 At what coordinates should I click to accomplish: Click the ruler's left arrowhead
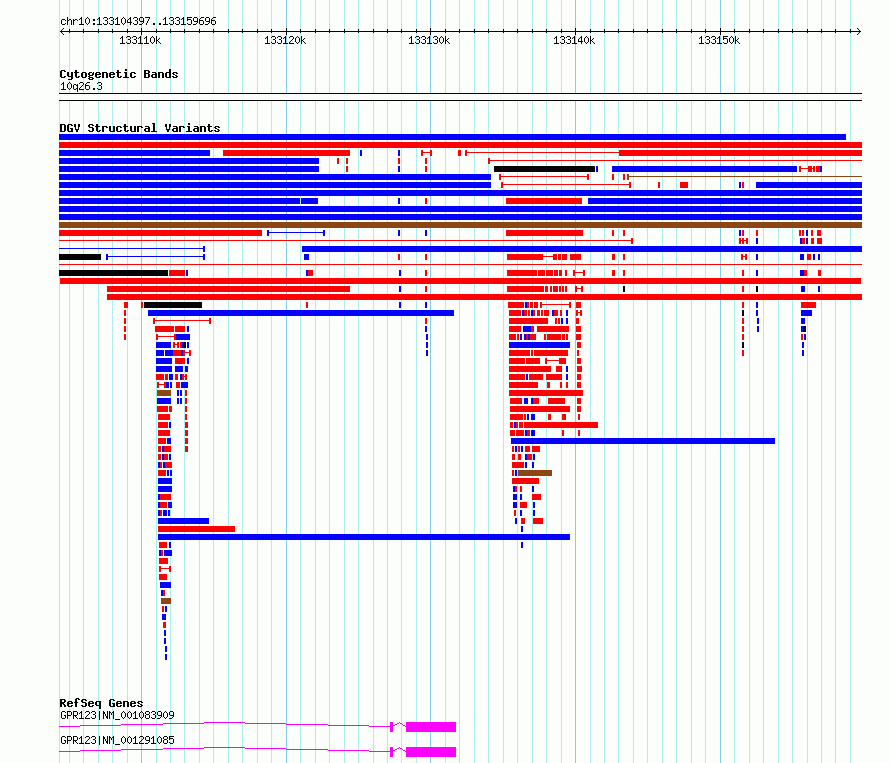(x=63, y=32)
